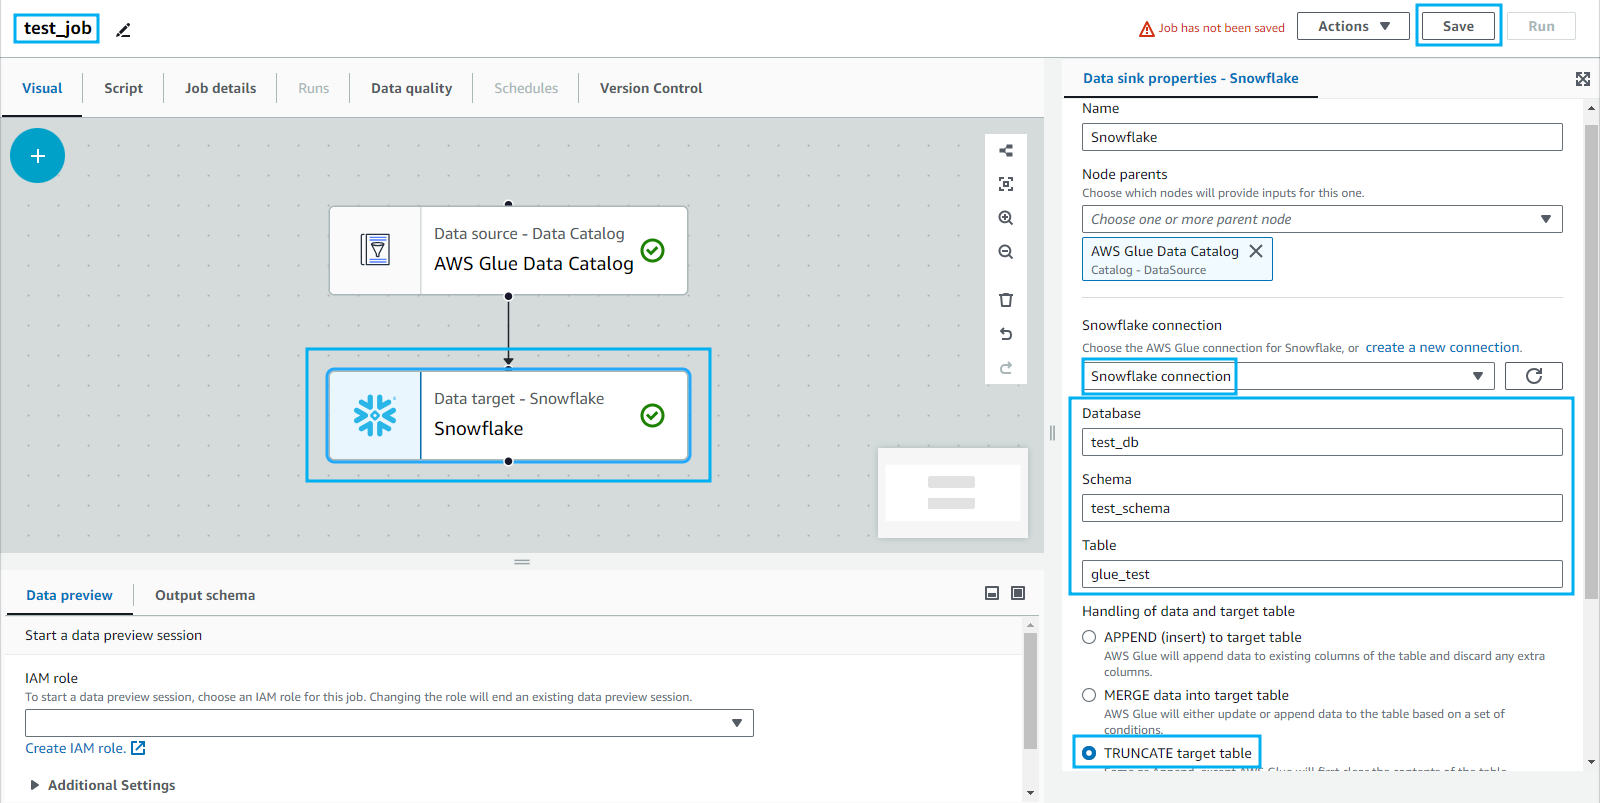Screen dimensions: 1600x803
Task: Open the Version Control tab
Action: tap(651, 88)
